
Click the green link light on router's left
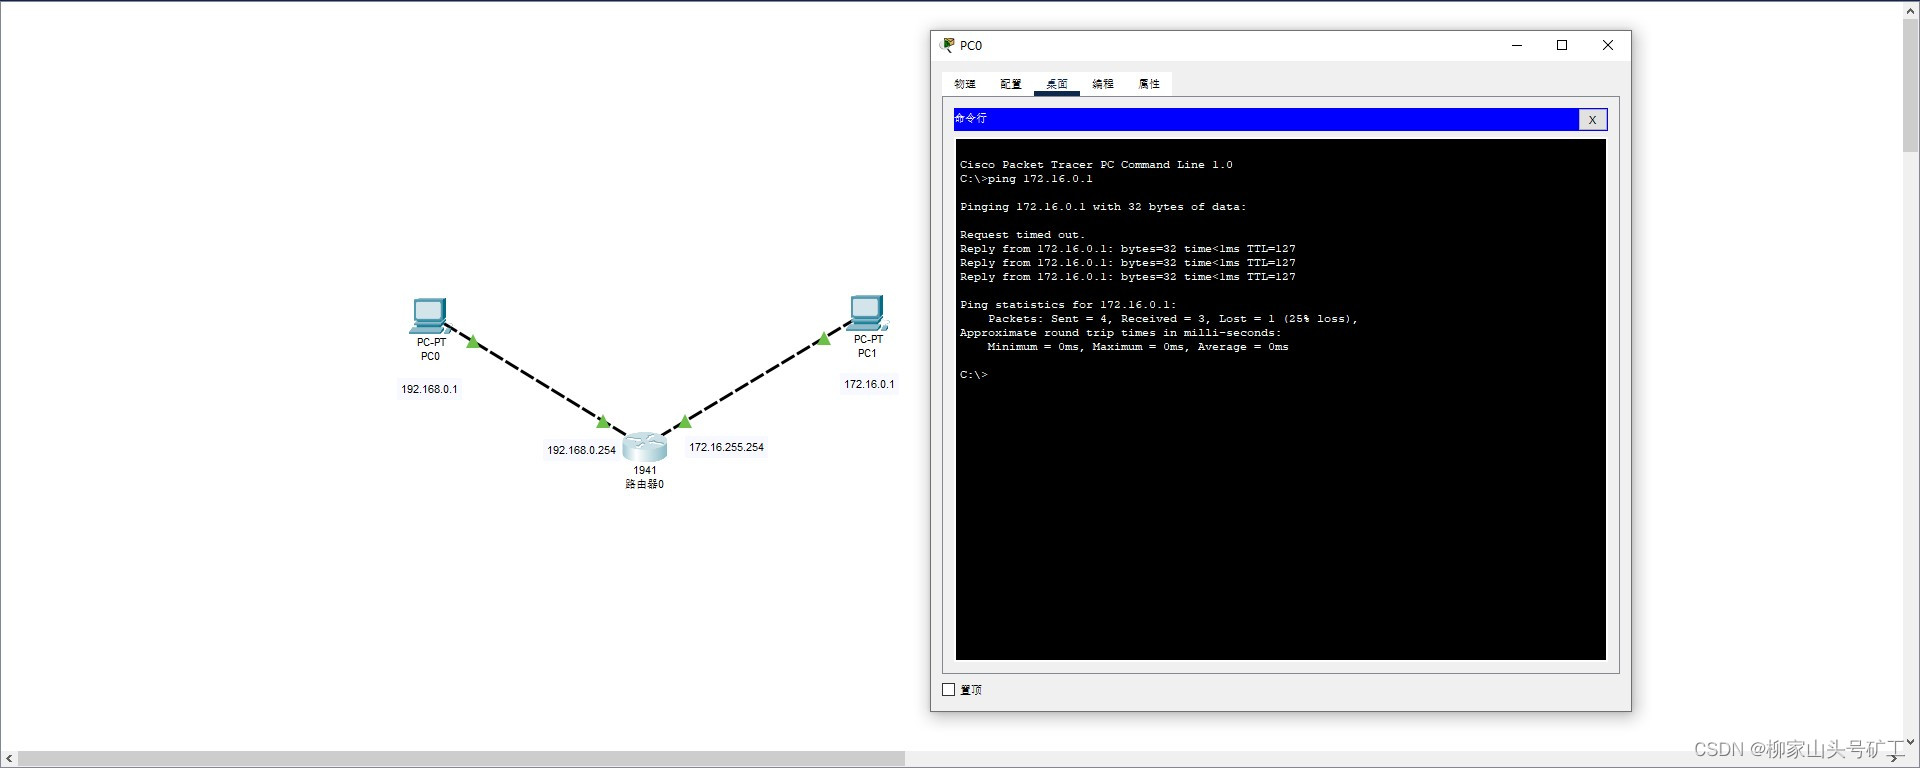(603, 422)
